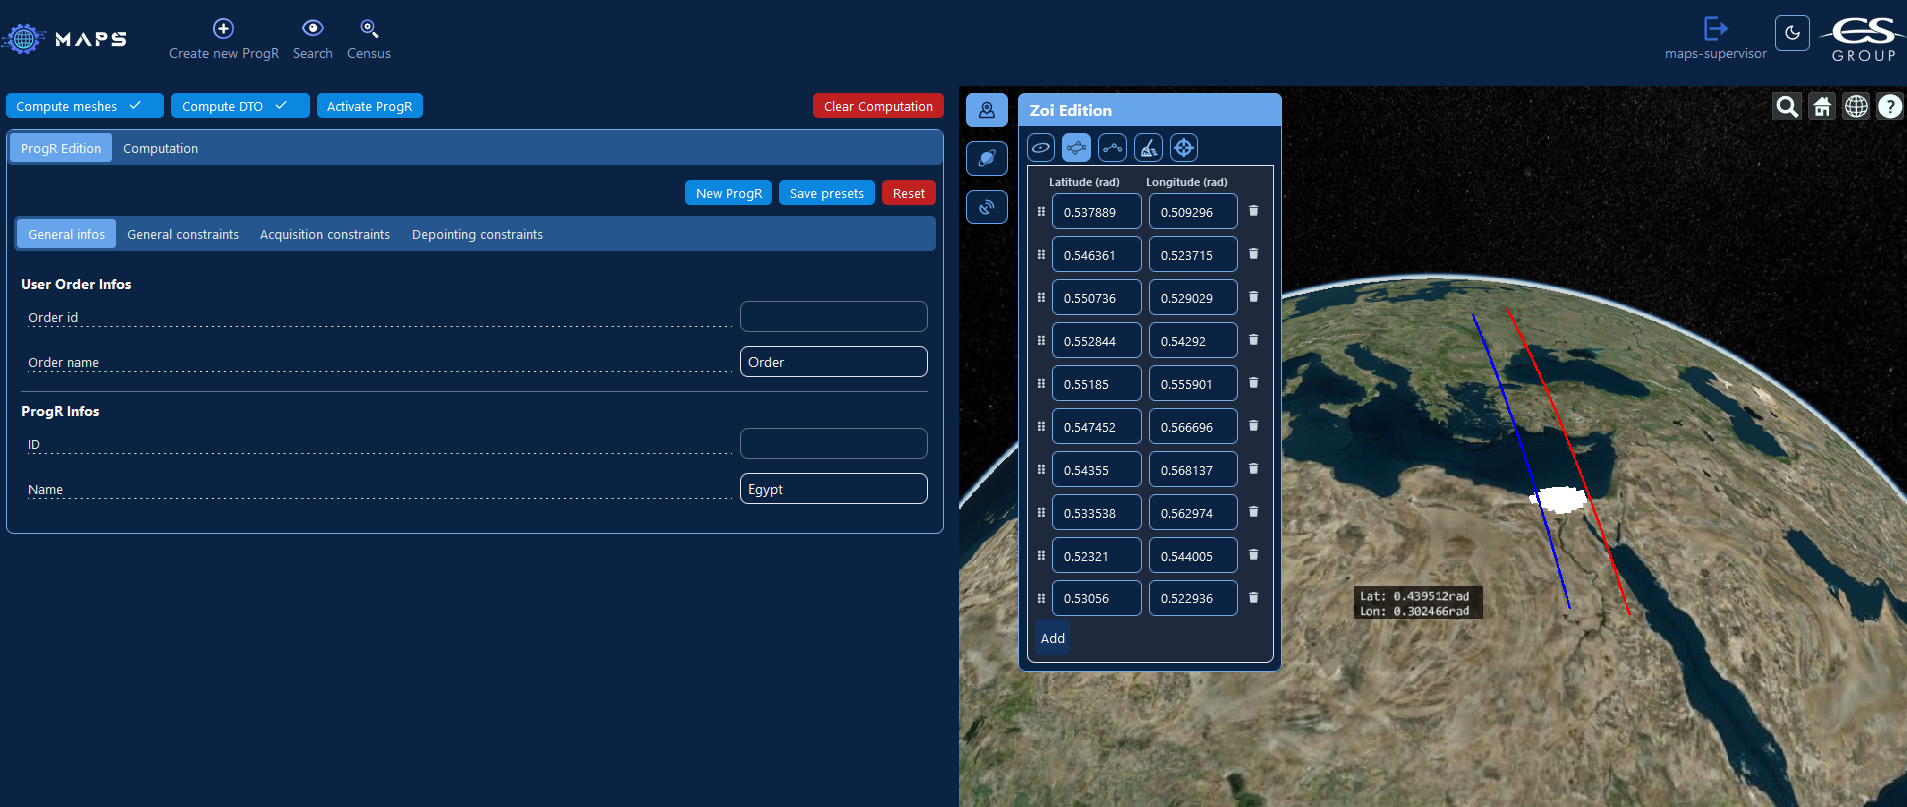The width and height of the screenshot is (1907, 807).
Task: Grab the drag handle of row 0.55185
Action: [1041, 384]
